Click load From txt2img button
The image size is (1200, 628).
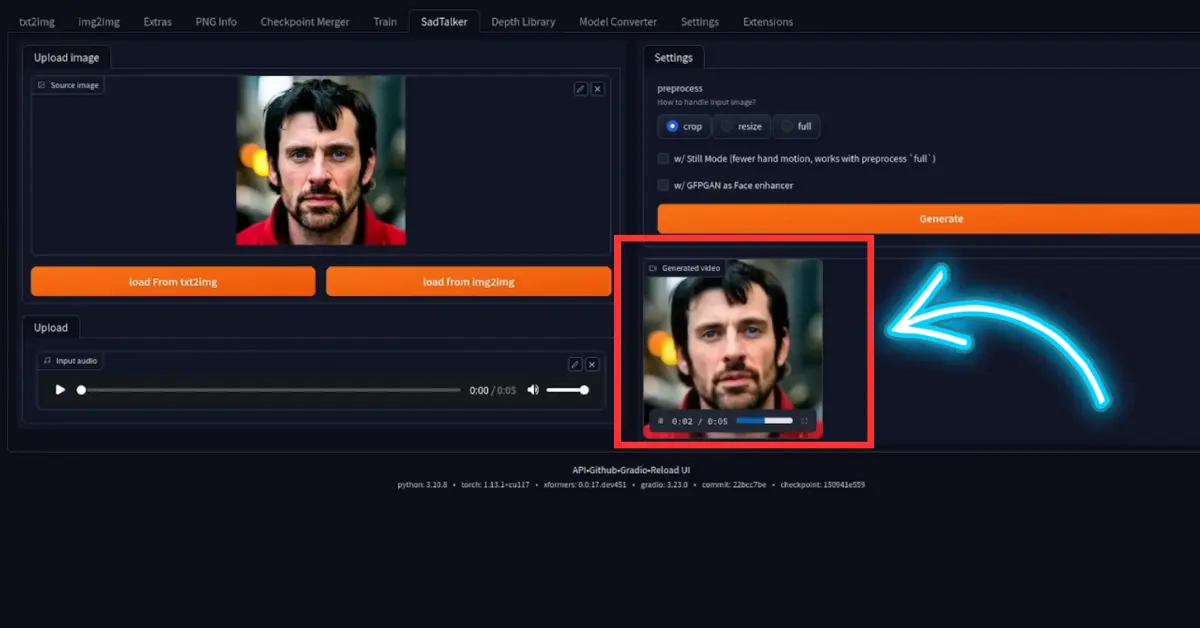coord(173,282)
